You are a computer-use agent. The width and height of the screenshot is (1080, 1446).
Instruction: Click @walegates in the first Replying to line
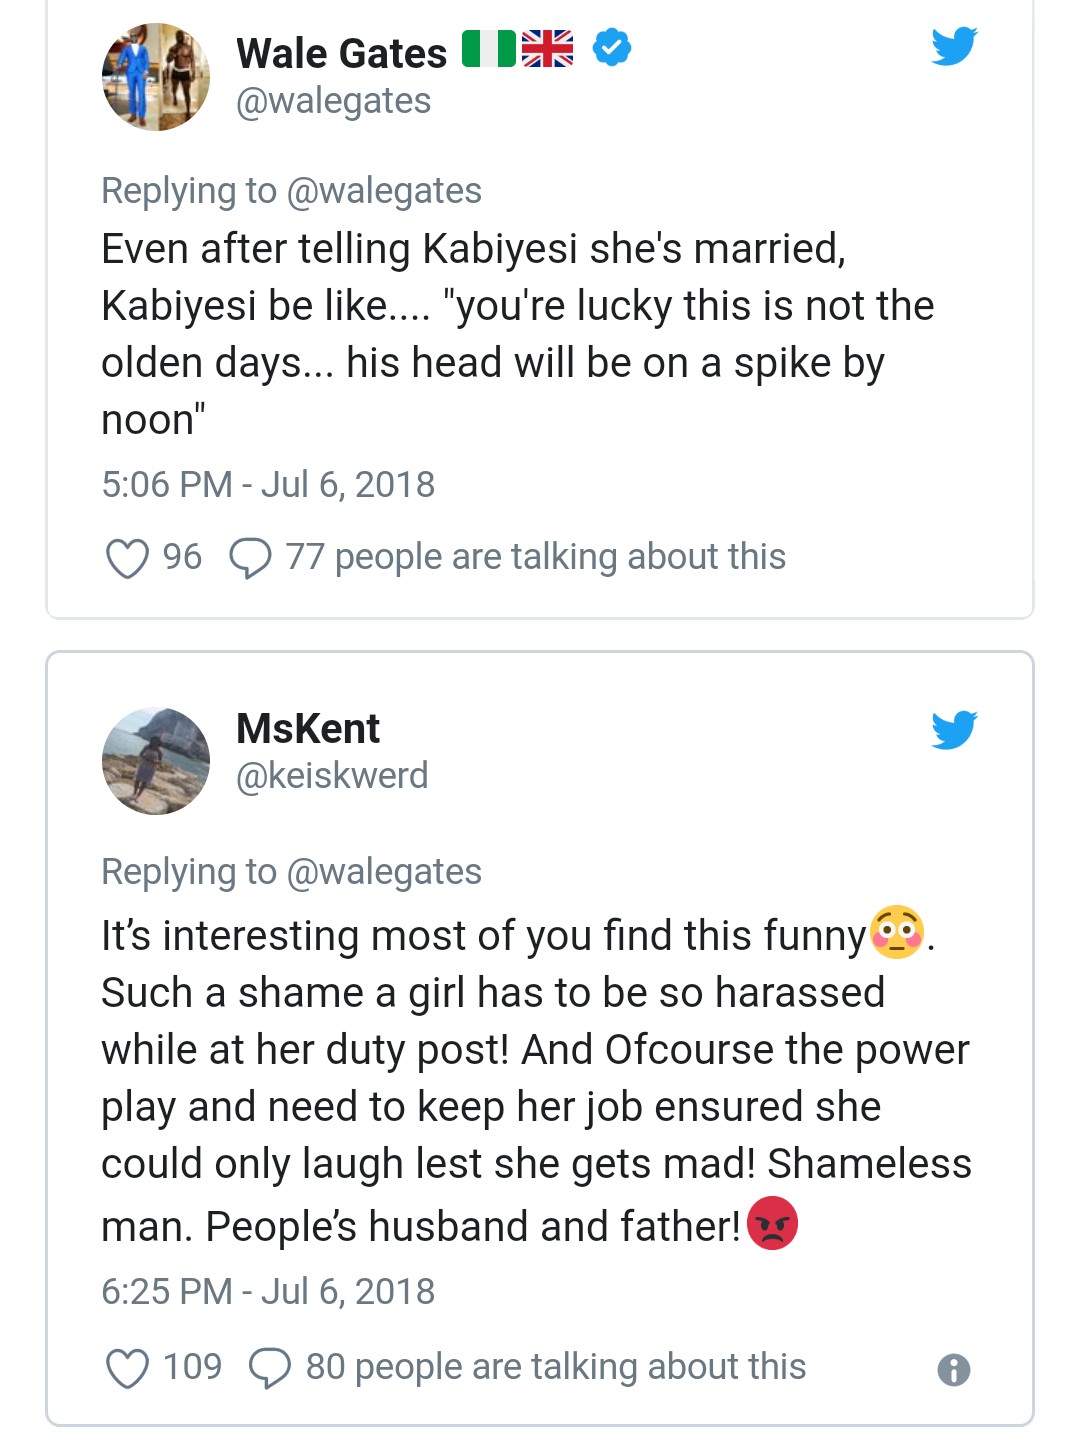pyautogui.click(x=384, y=191)
